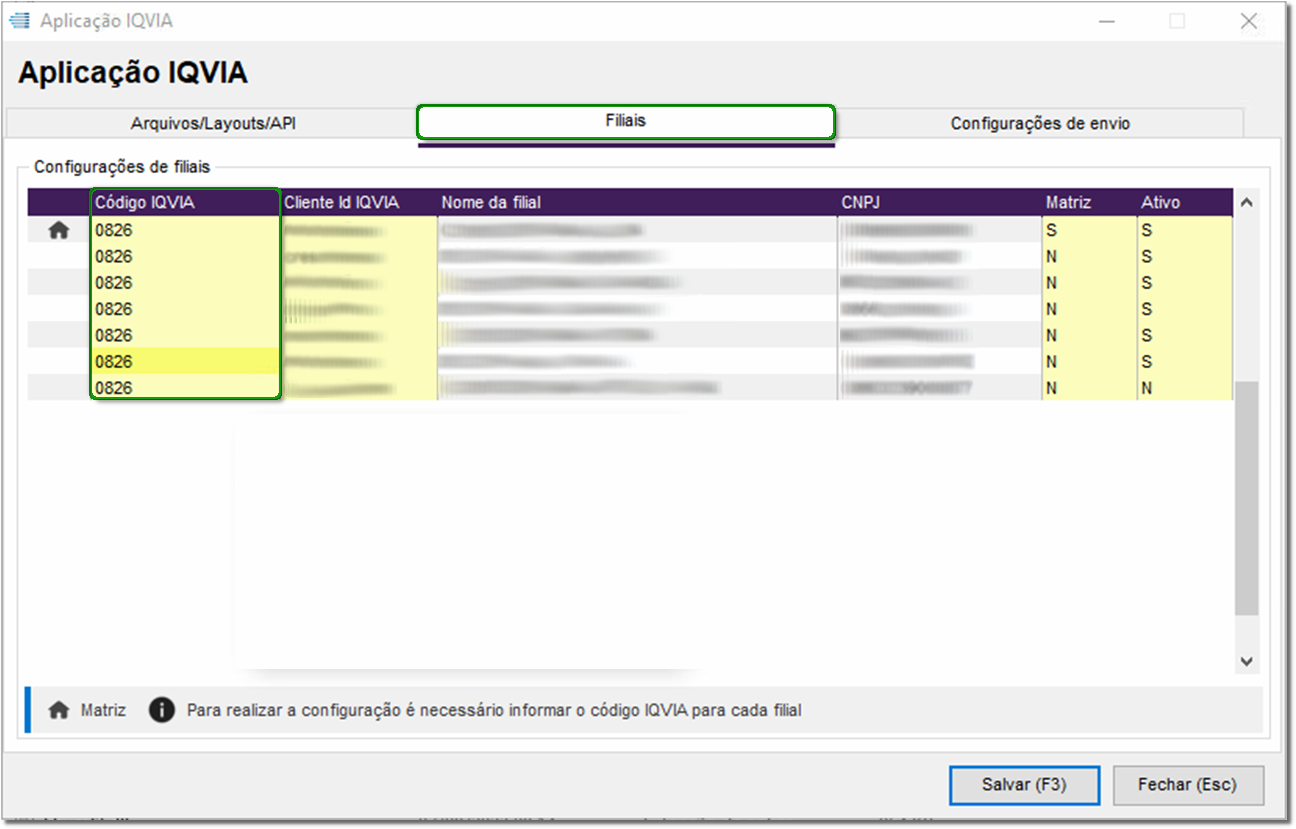
Task: Click the Ativo cell showing N
Action: pos(1184,387)
